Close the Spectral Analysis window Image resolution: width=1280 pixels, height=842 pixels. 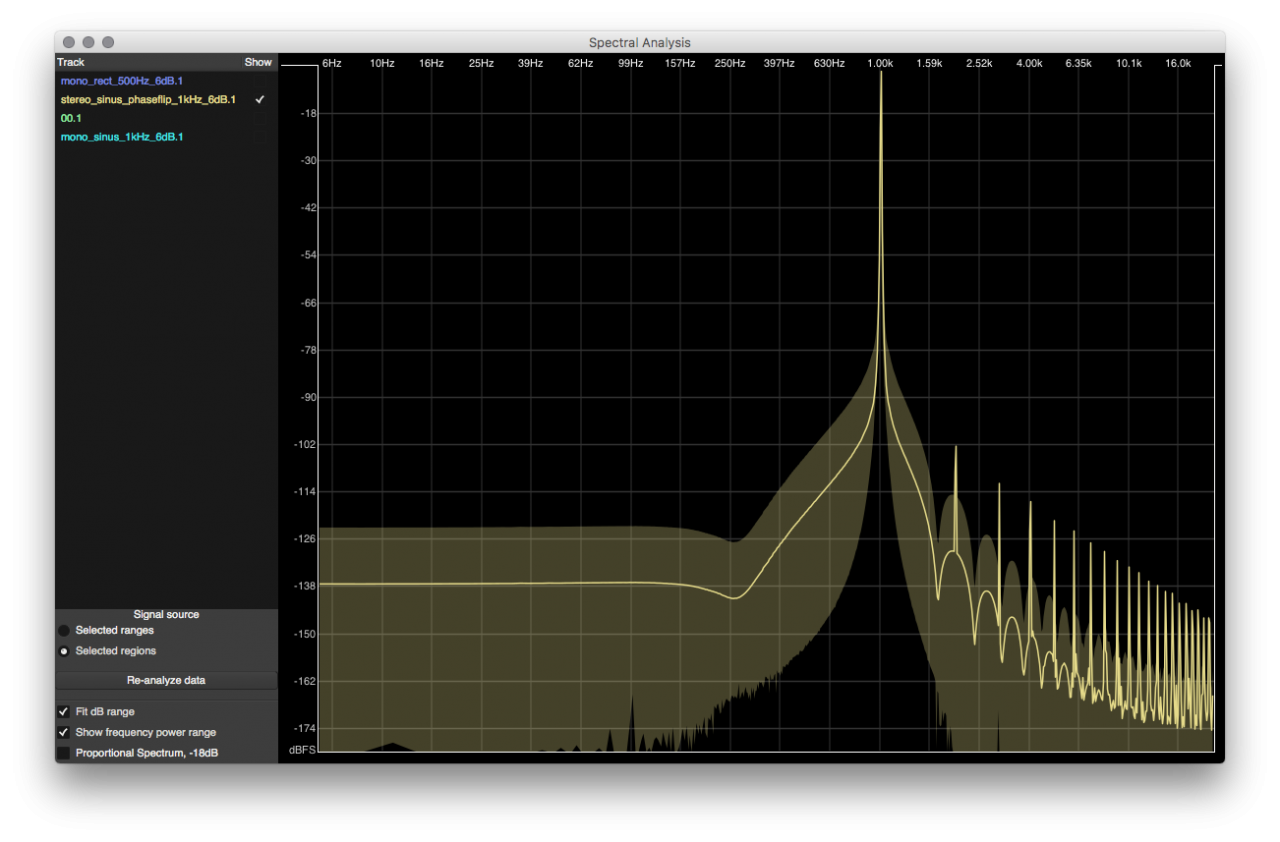[69, 42]
